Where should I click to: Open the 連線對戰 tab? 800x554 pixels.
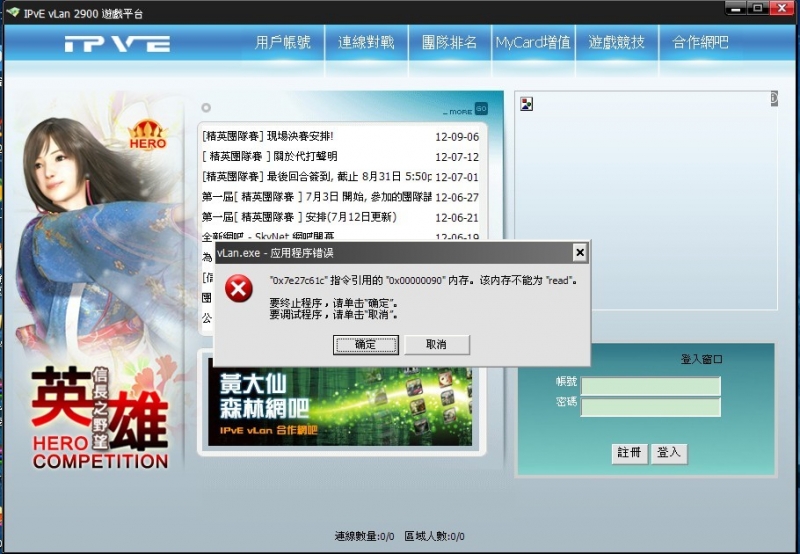pos(366,42)
